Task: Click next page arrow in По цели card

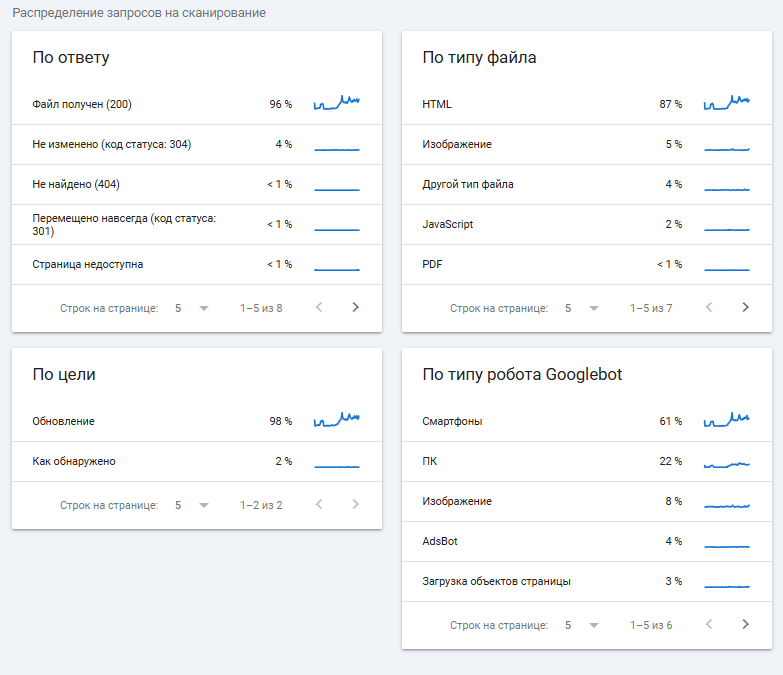Action: (355, 505)
